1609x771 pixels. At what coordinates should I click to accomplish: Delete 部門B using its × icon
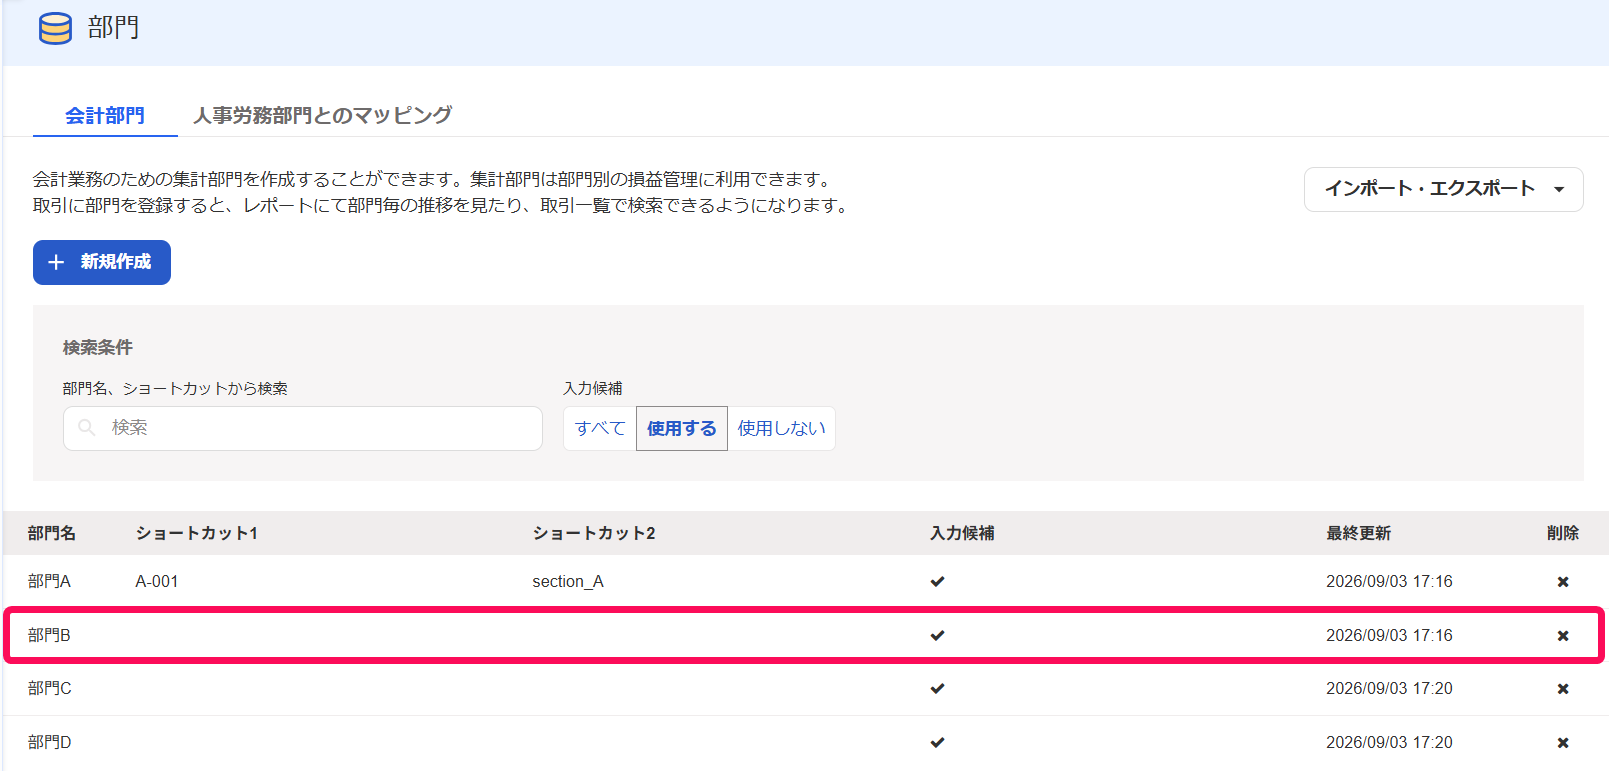1563,636
